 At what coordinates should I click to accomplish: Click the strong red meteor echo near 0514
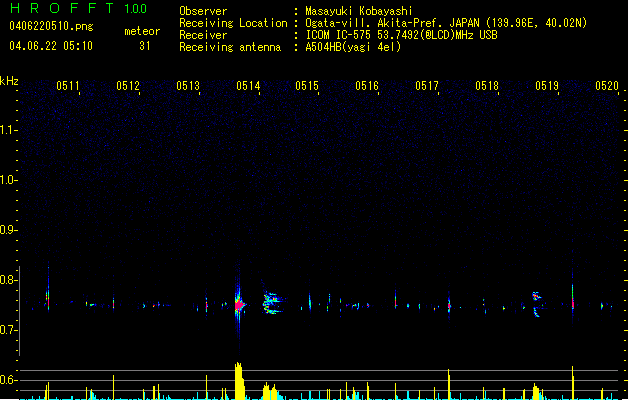coord(239,306)
